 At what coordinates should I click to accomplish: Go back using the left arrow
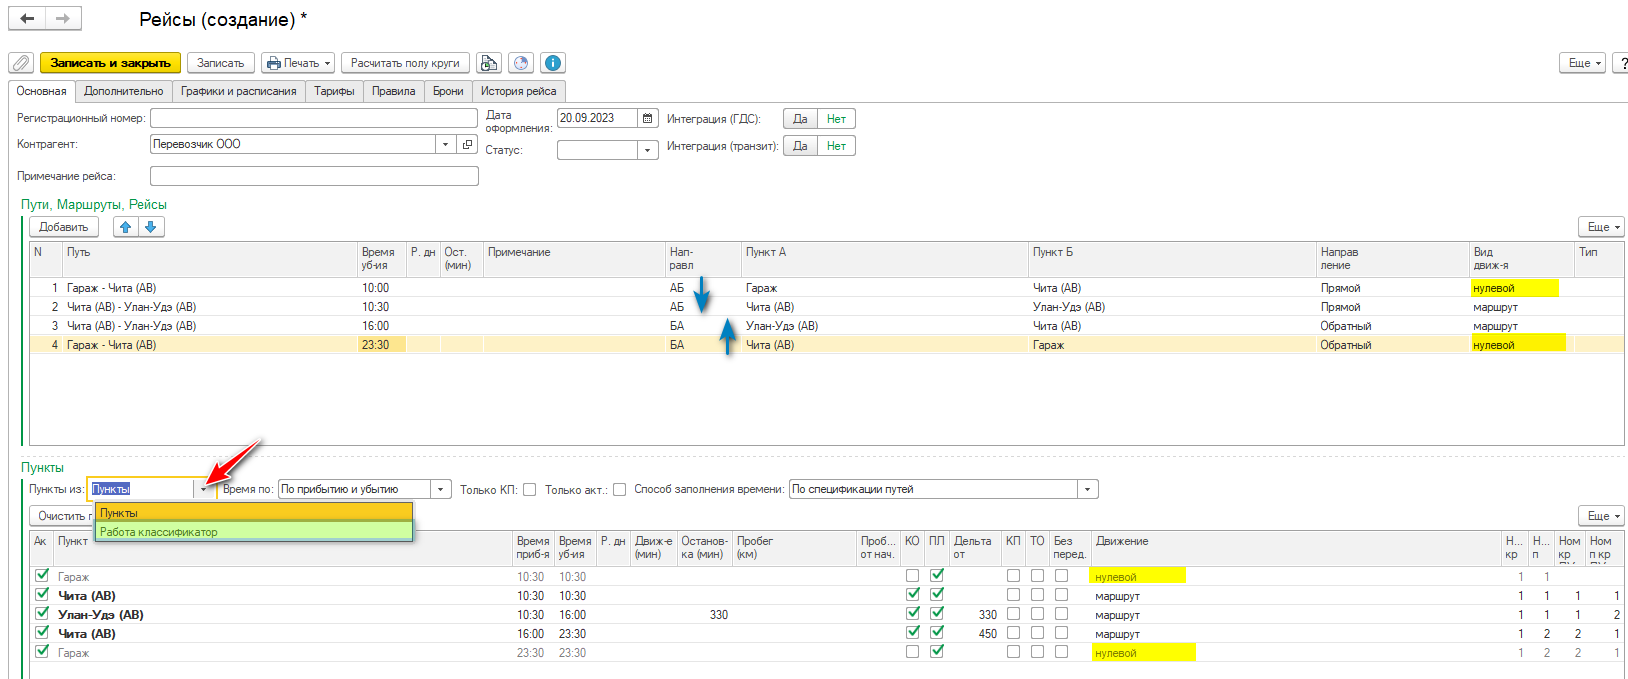(27, 18)
